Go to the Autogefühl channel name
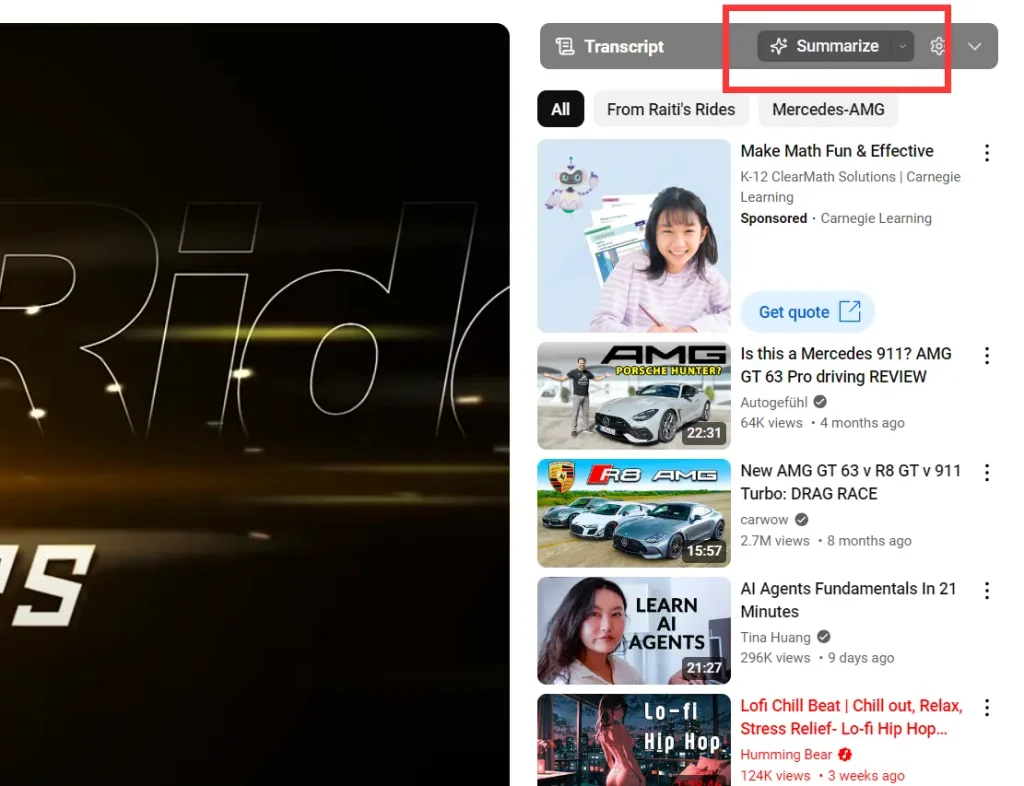Image resolution: width=1024 pixels, height=786 pixels. 775,402
